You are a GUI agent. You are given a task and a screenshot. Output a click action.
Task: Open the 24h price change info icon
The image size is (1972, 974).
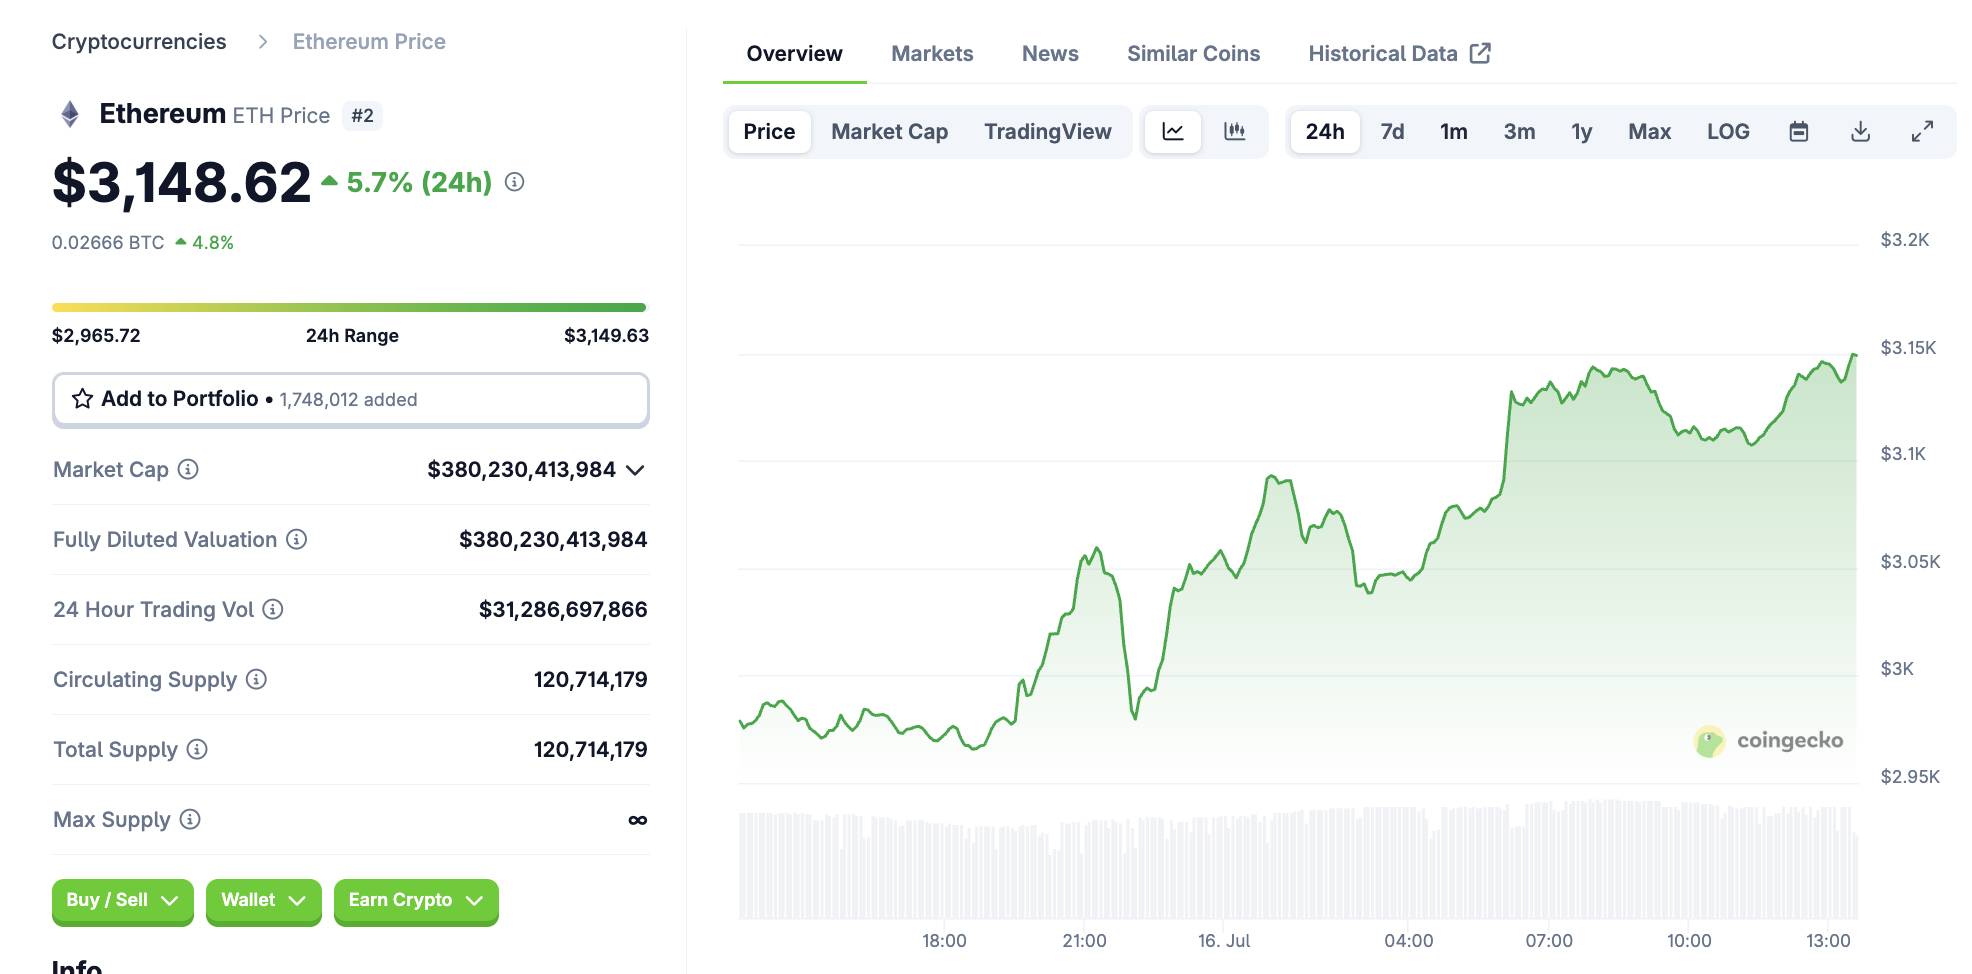pos(514,182)
